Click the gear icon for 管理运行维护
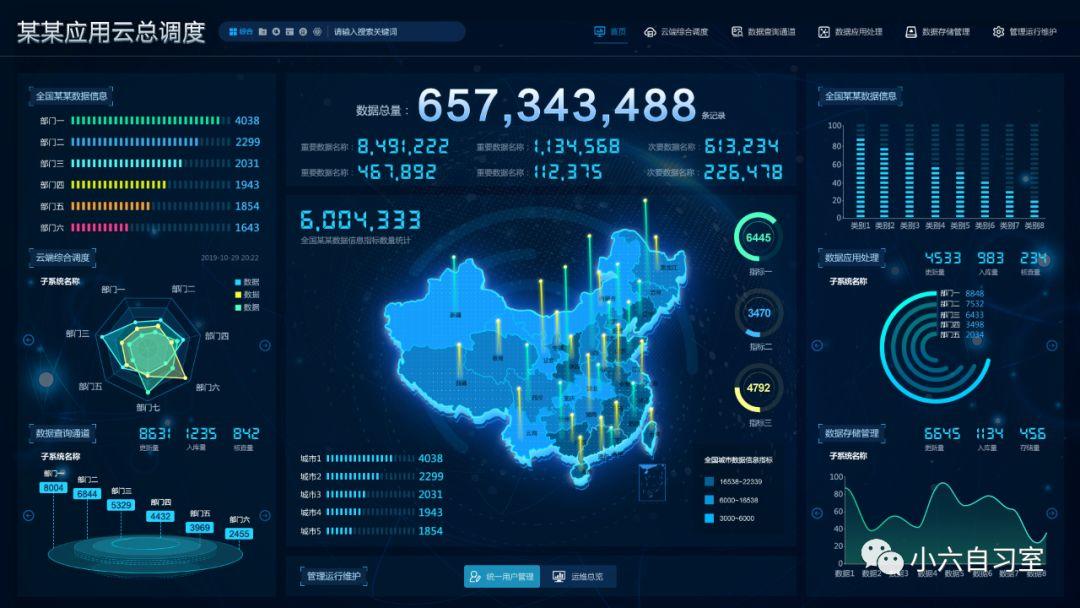 click(998, 32)
